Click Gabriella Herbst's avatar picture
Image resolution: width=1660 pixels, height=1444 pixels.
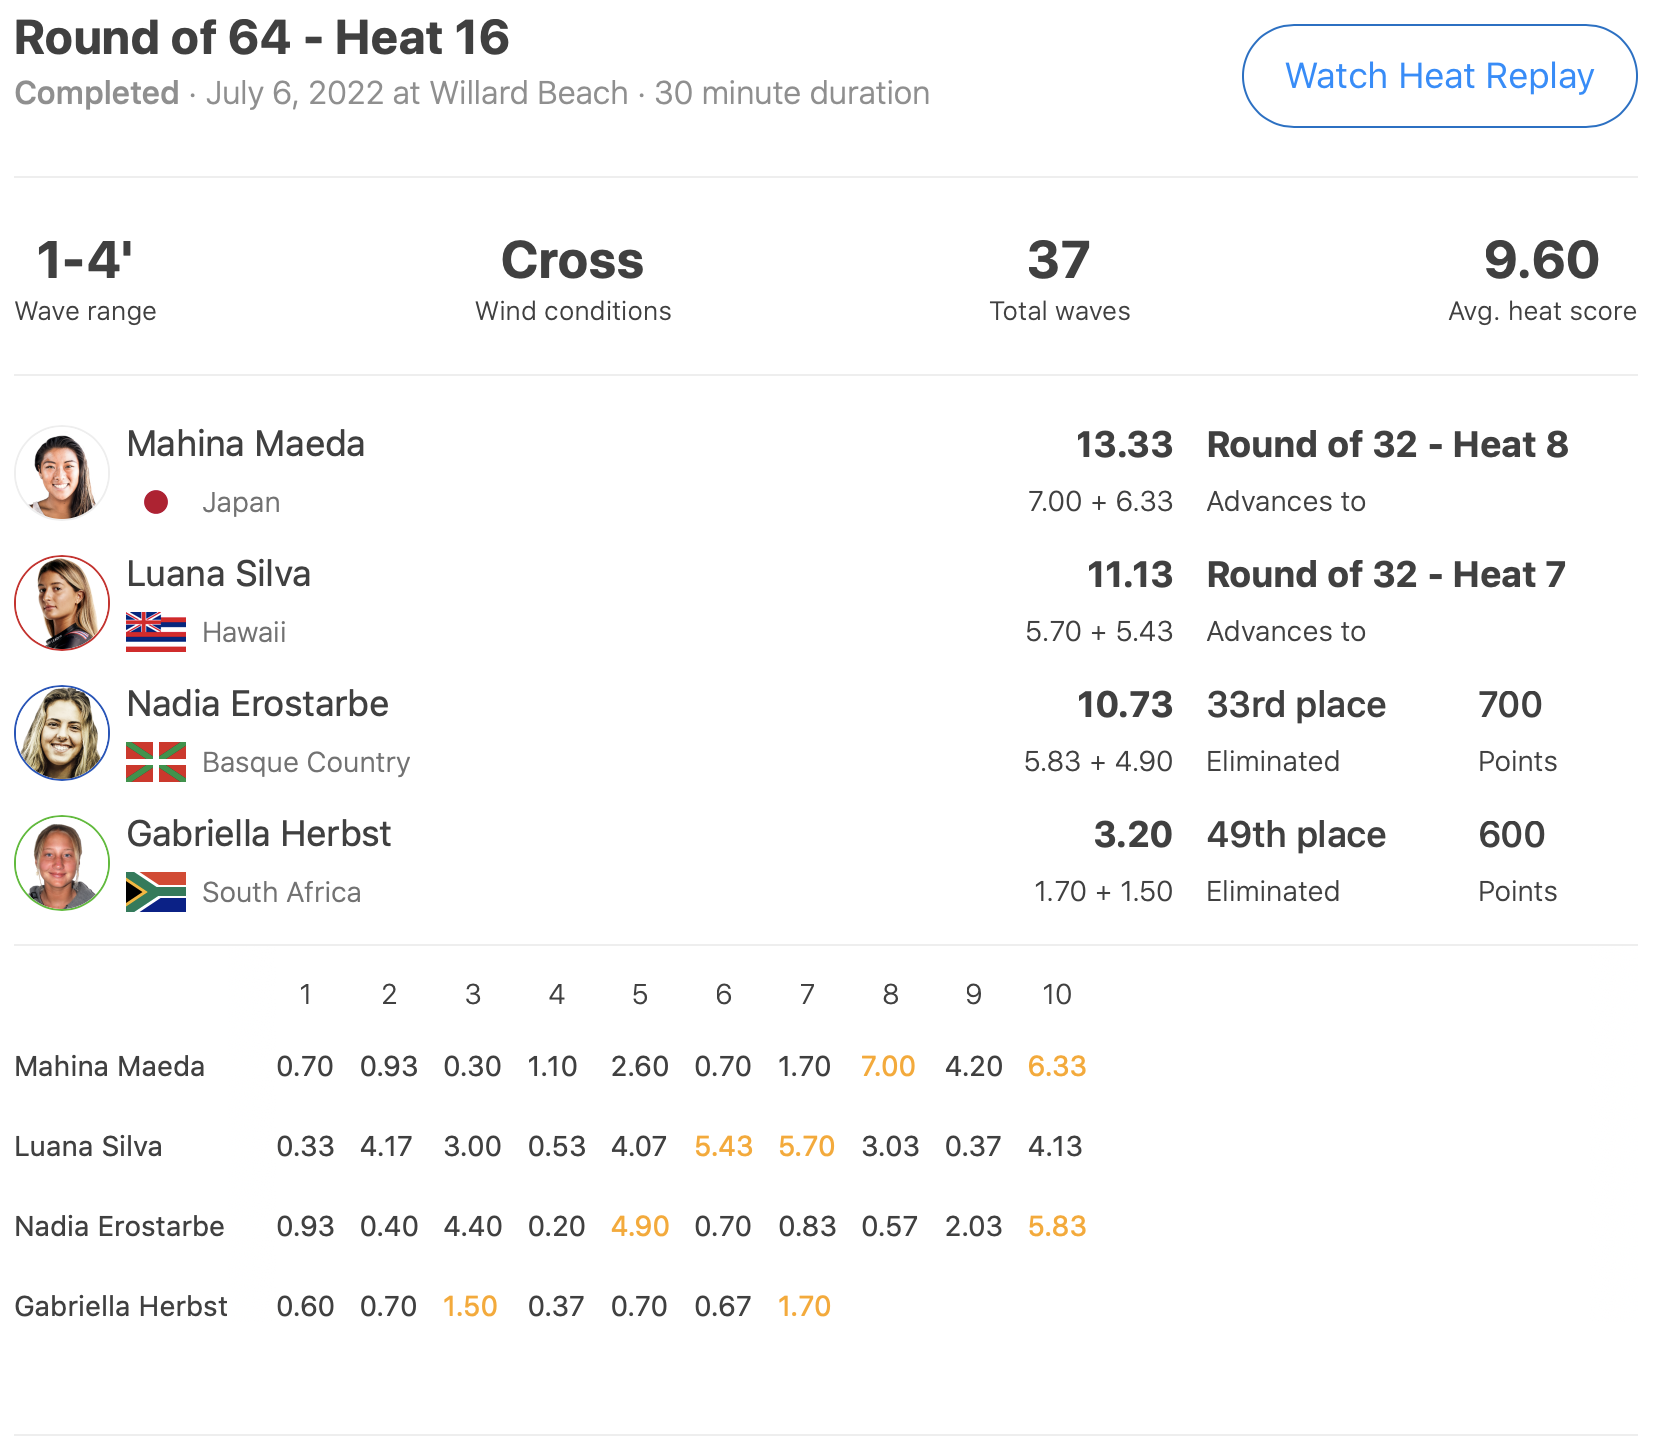[62, 863]
